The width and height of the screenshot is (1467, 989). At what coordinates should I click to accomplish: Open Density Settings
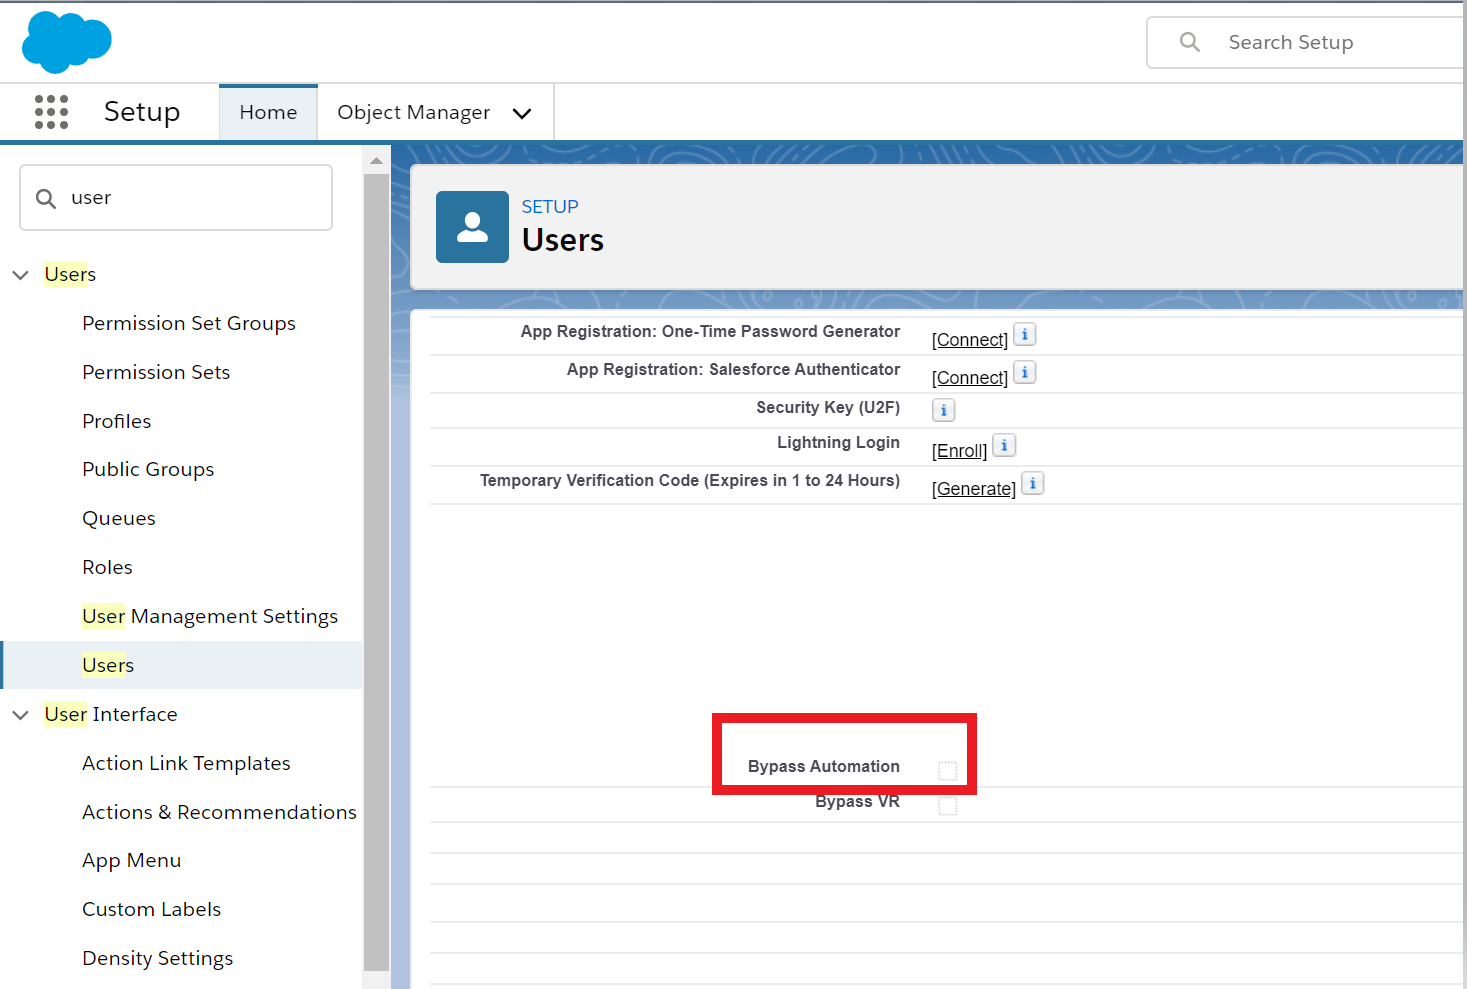click(x=158, y=958)
